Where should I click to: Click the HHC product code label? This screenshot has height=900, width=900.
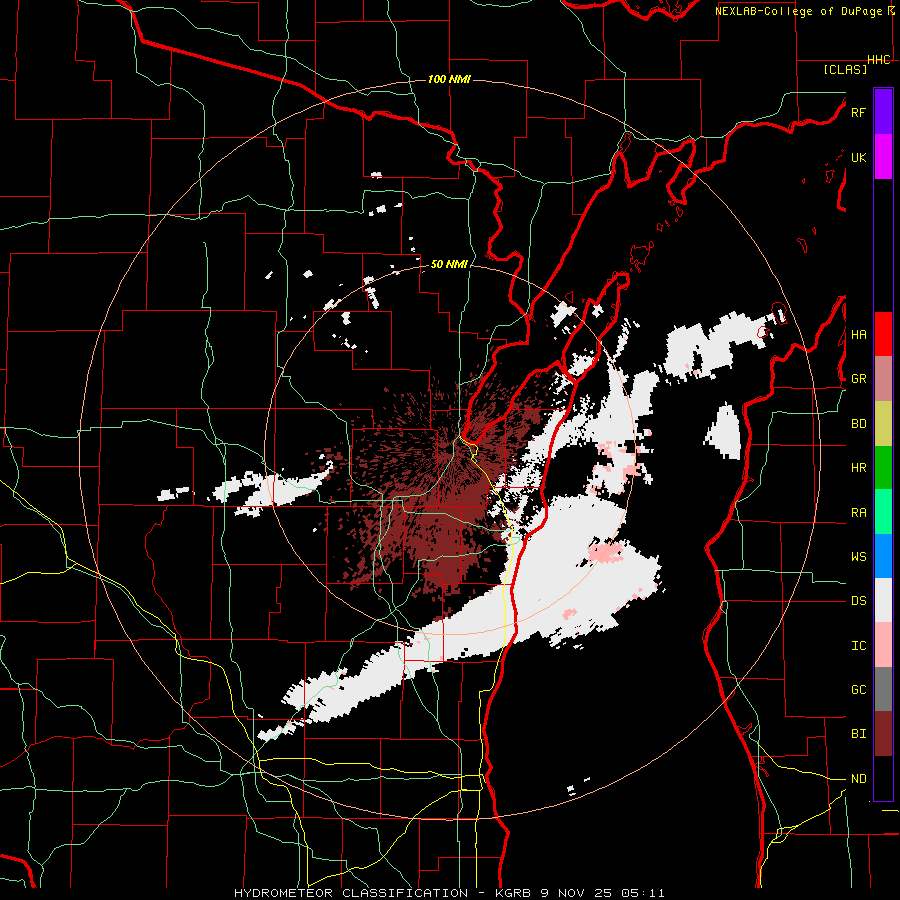[x=879, y=60]
